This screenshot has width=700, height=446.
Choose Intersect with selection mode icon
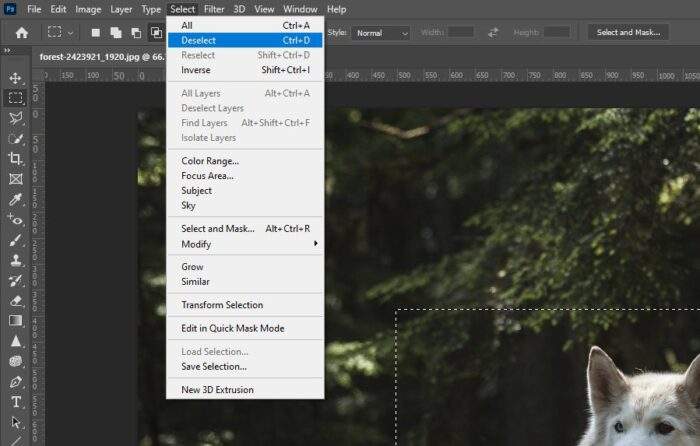(156, 33)
